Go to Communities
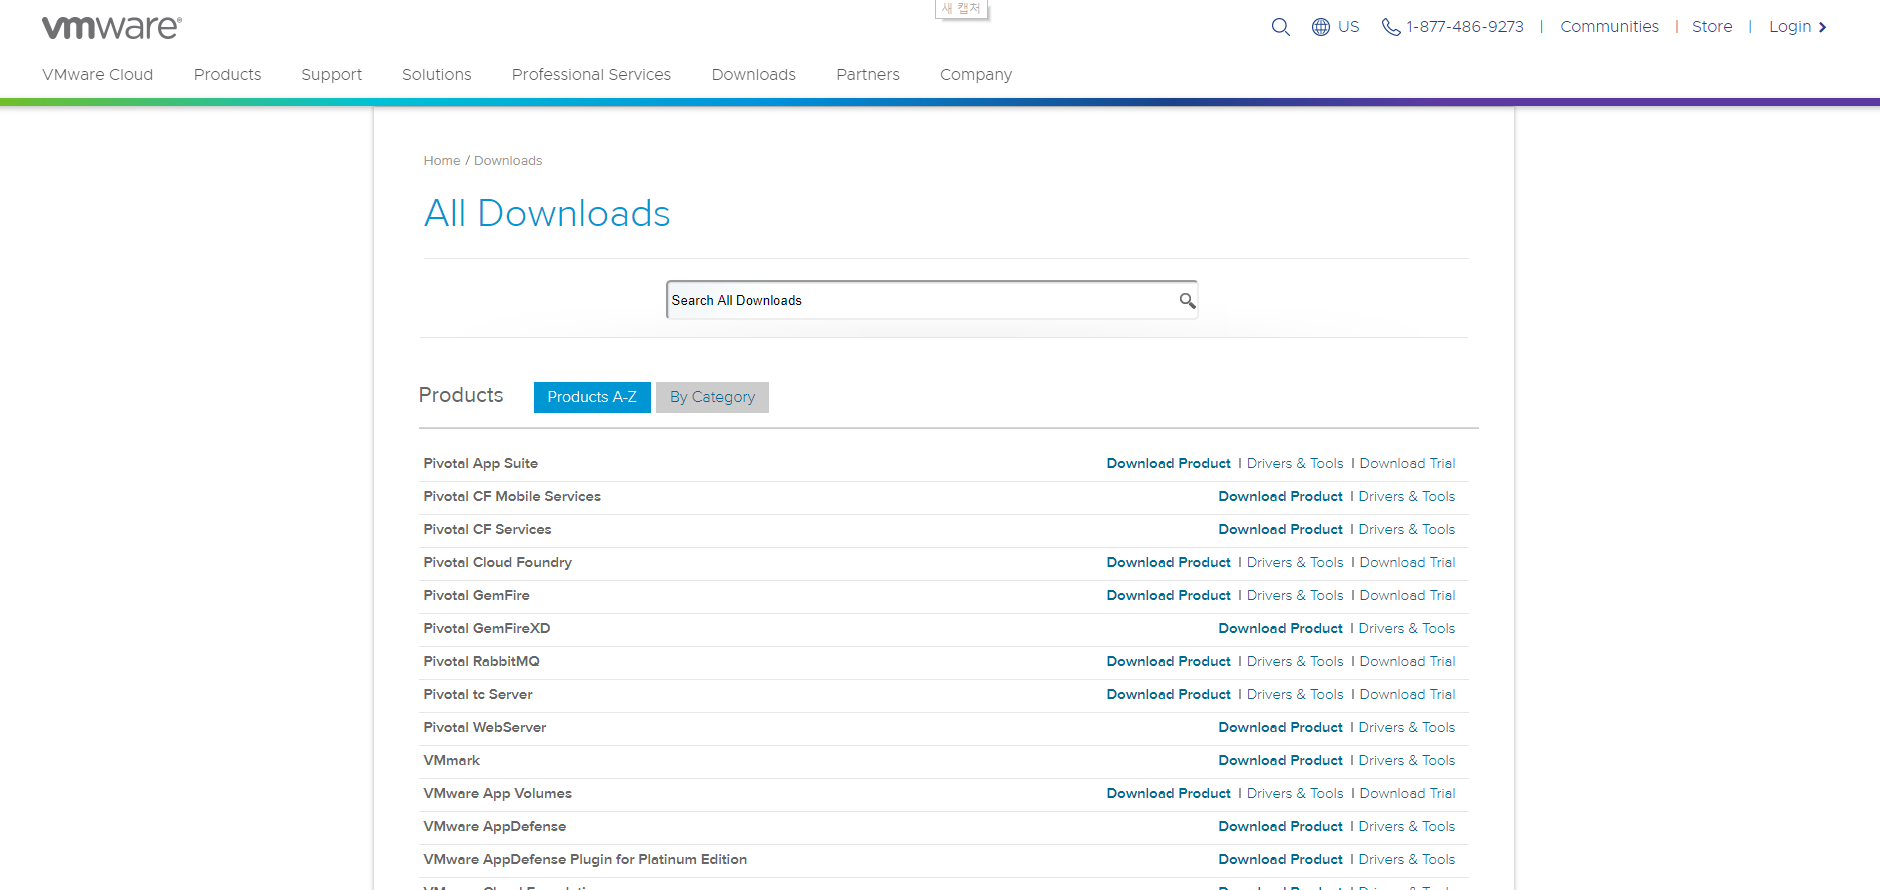1880x890 pixels. [1609, 27]
